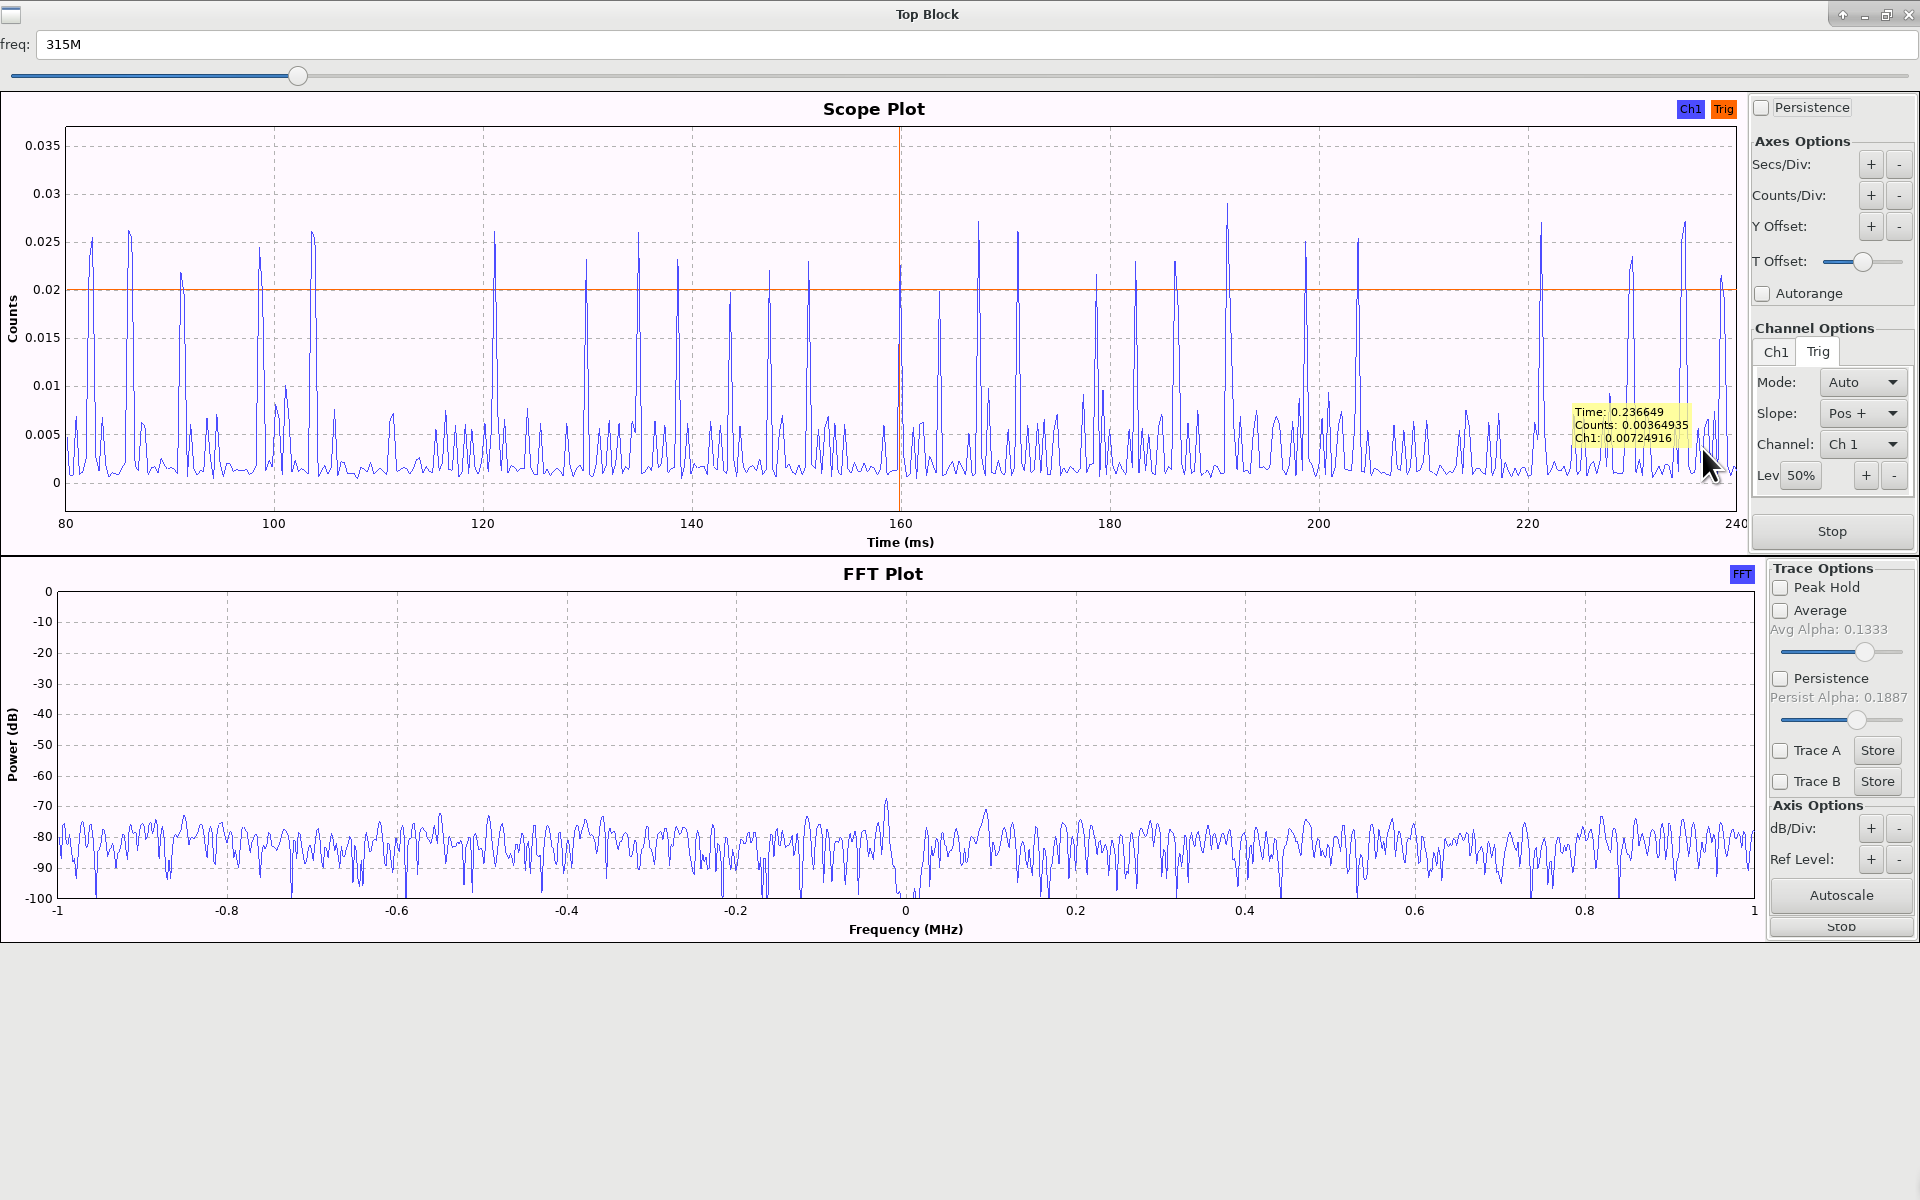Decrease Y Offset with the minus button

1899,227
